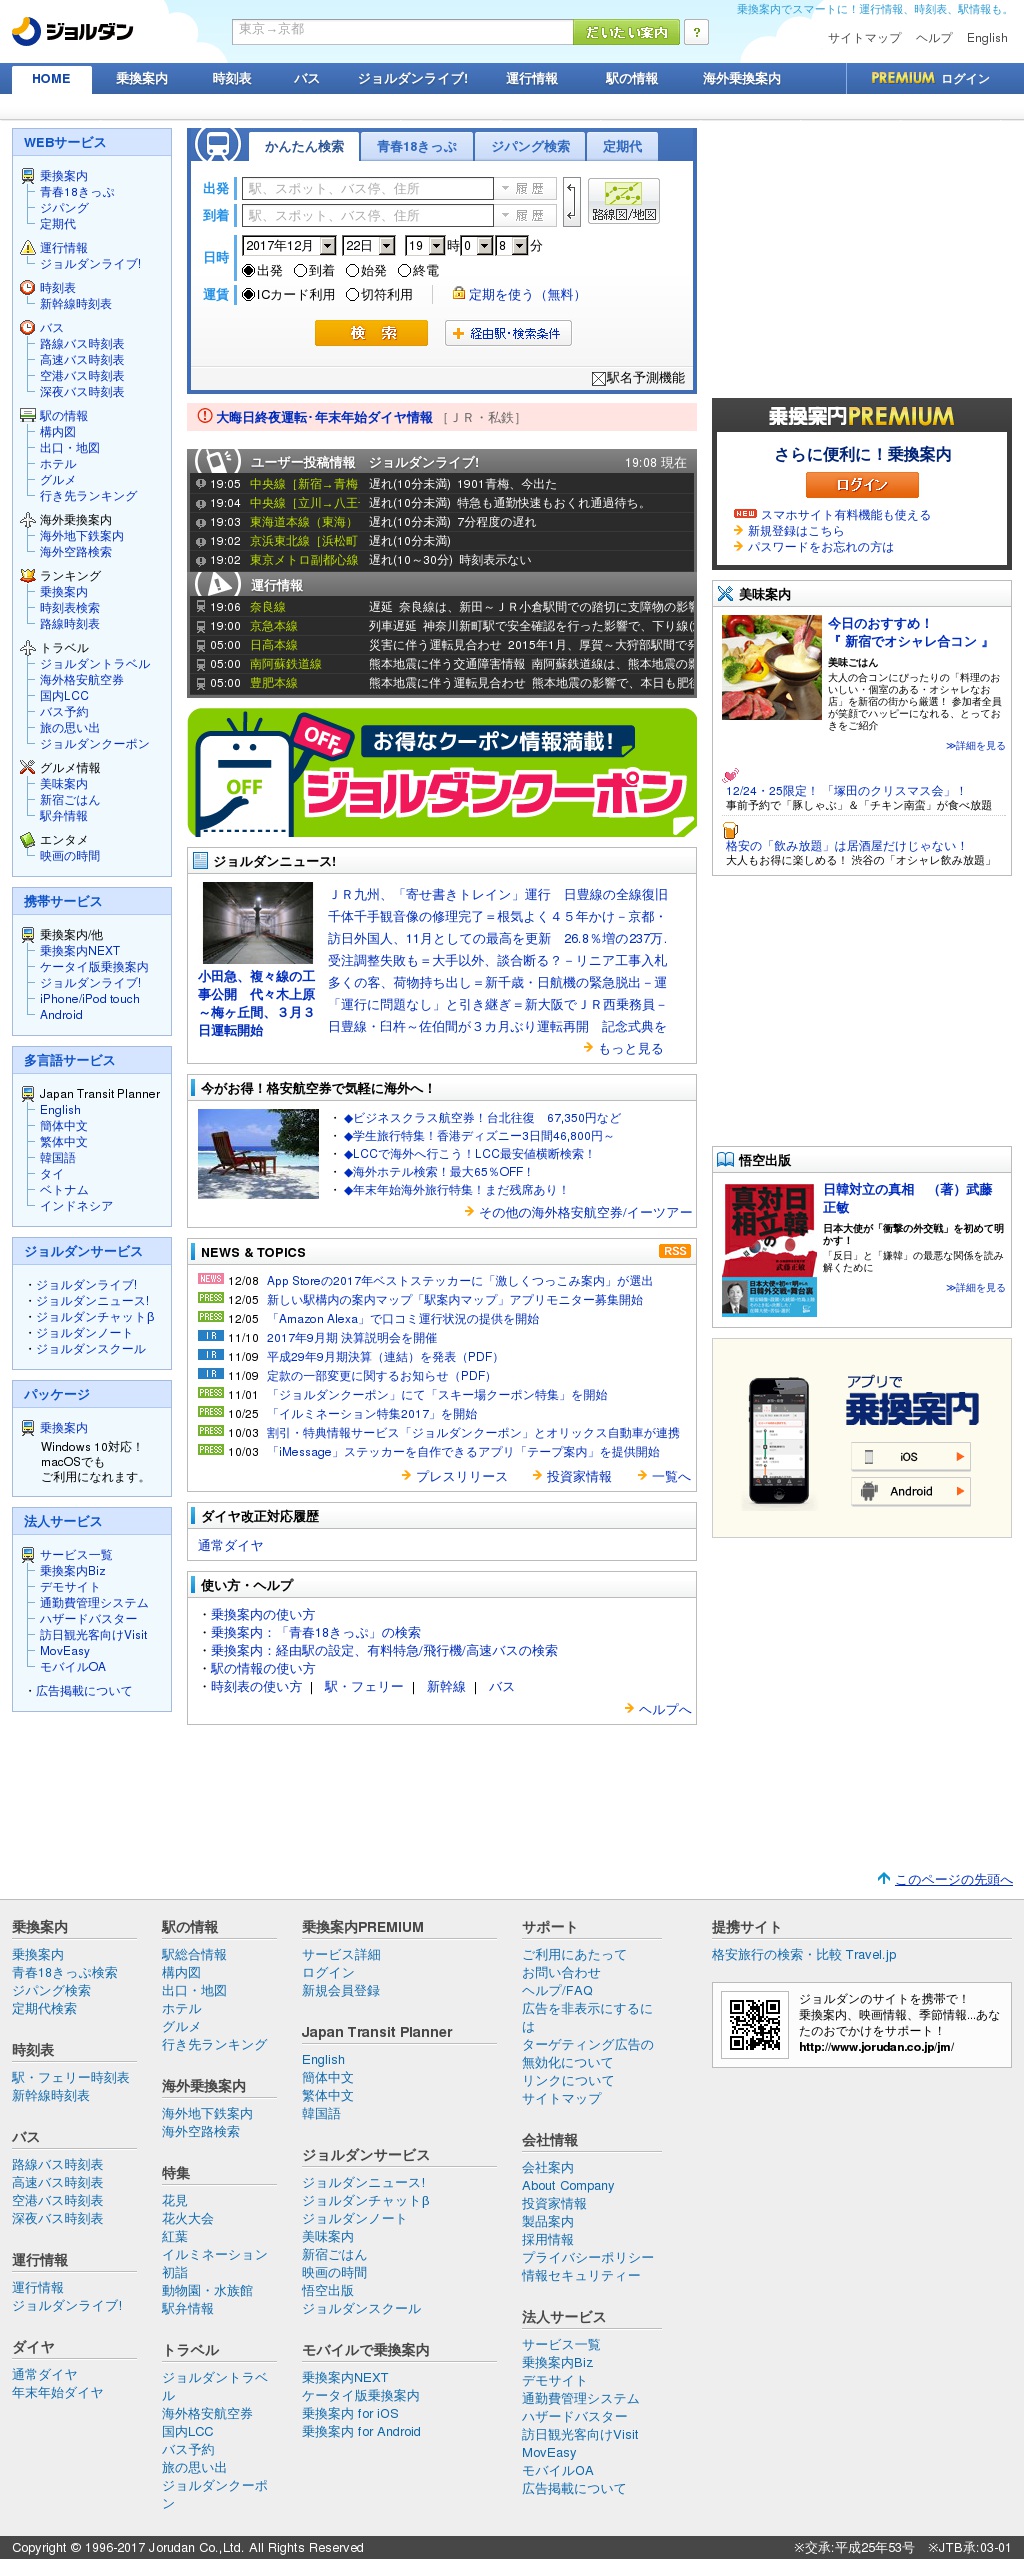
Task: Click crossed utensils icon in 美味案内 header
Action: pyautogui.click(x=725, y=594)
